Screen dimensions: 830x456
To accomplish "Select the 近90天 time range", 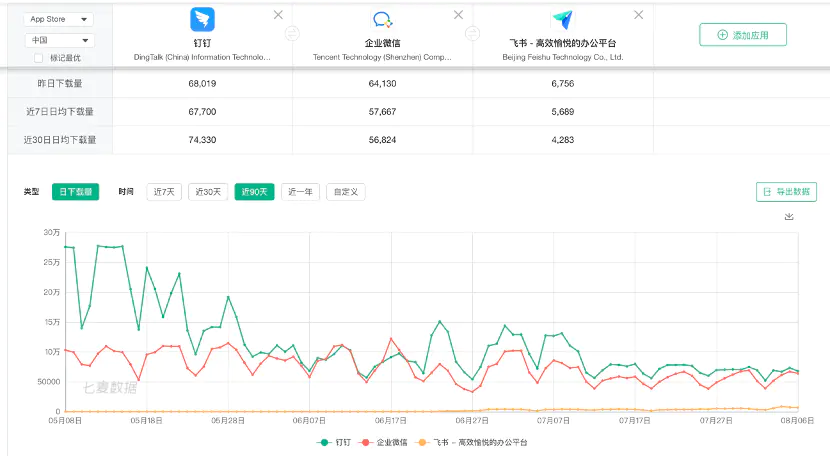I will pyautogui.click(x=255, y=192).
